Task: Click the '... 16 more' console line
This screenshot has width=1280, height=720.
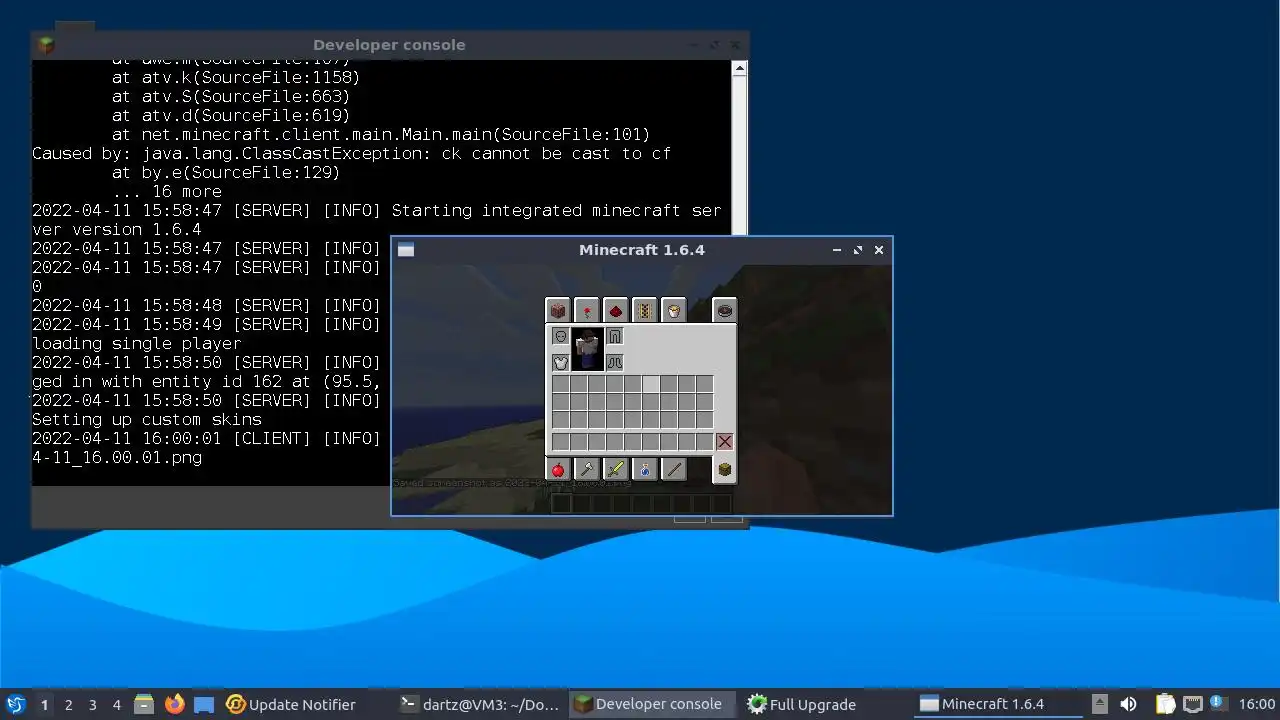Action: (x=167, y=192)
